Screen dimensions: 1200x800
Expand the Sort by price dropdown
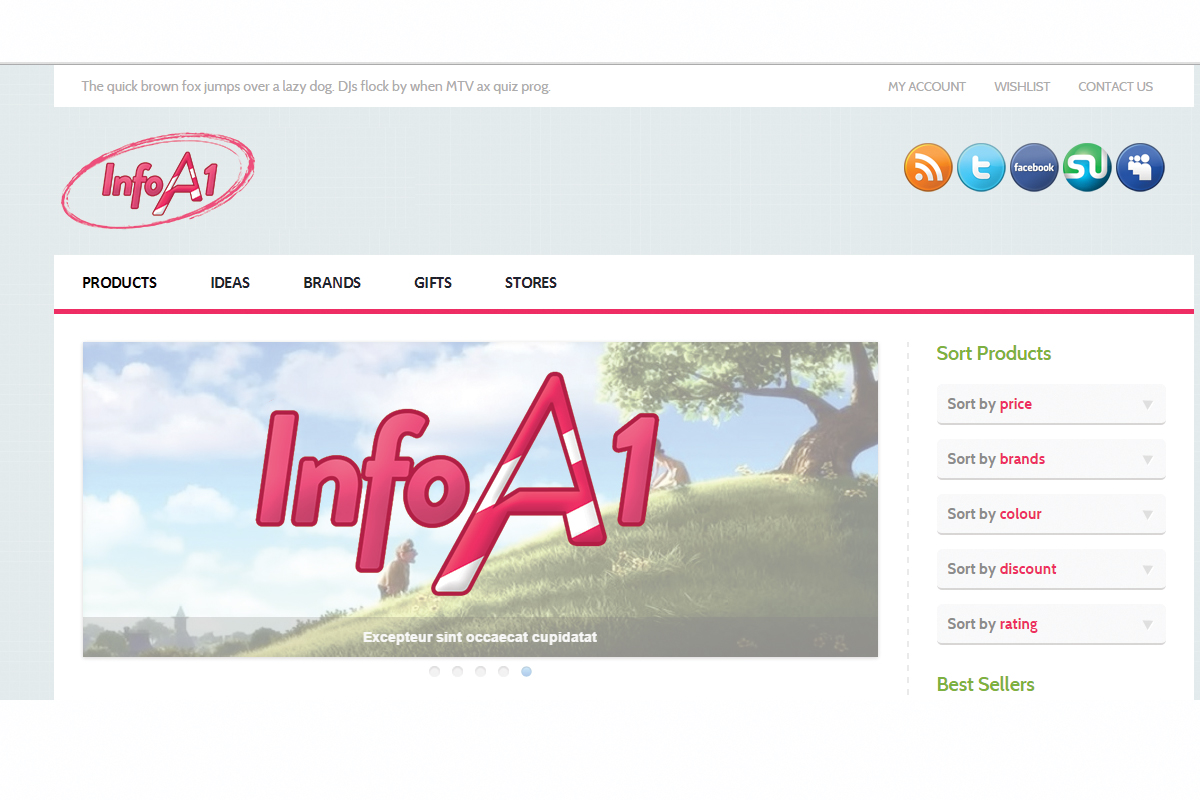coord(1051,404)
